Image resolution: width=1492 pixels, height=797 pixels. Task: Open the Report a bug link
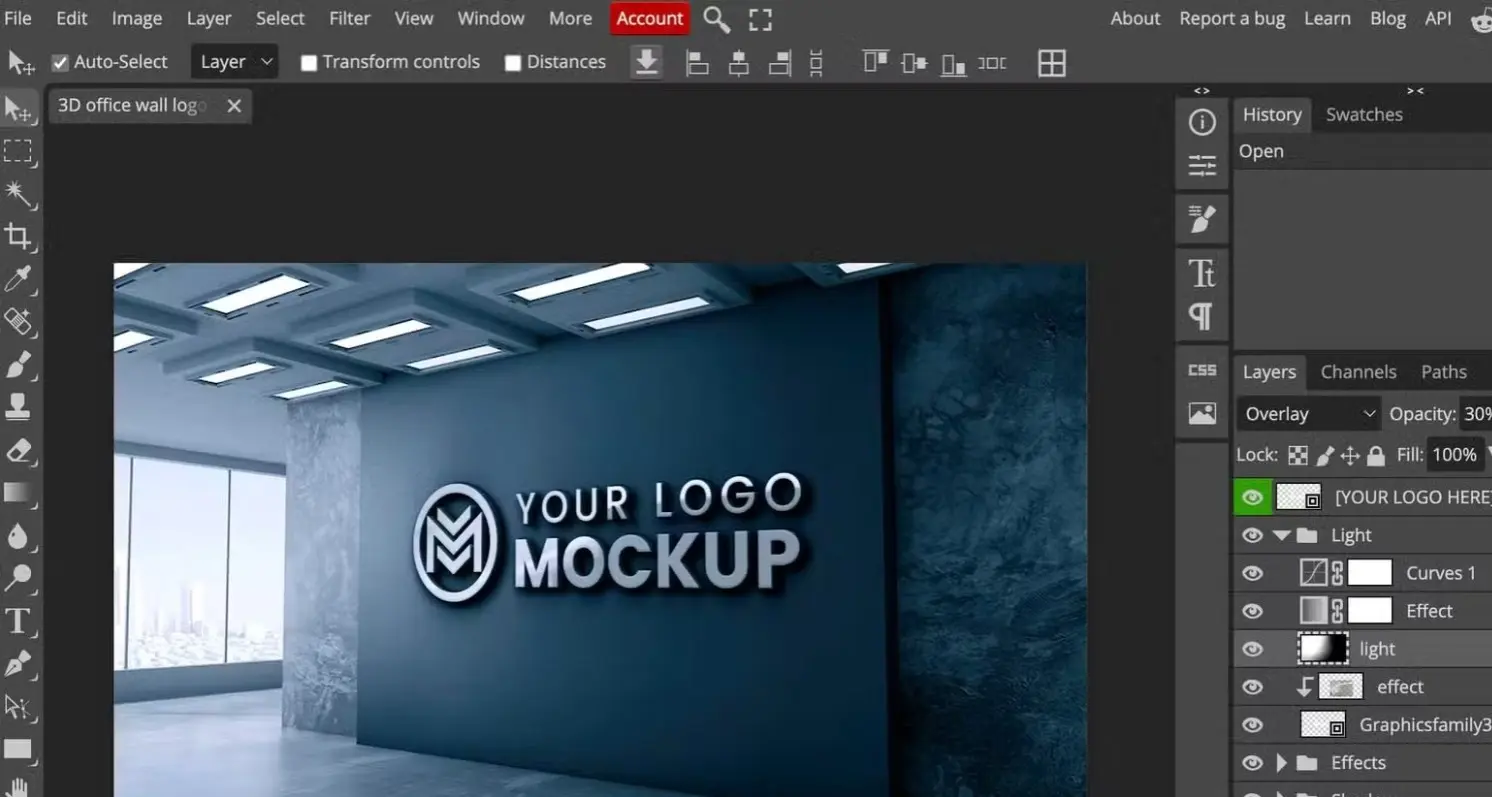(x=1232, y=18)
